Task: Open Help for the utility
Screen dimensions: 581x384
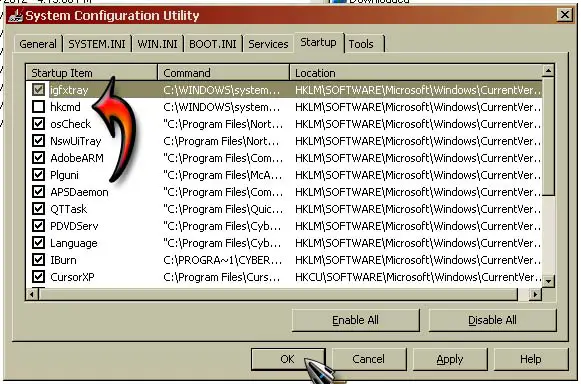Action: [x=531, y=359]
